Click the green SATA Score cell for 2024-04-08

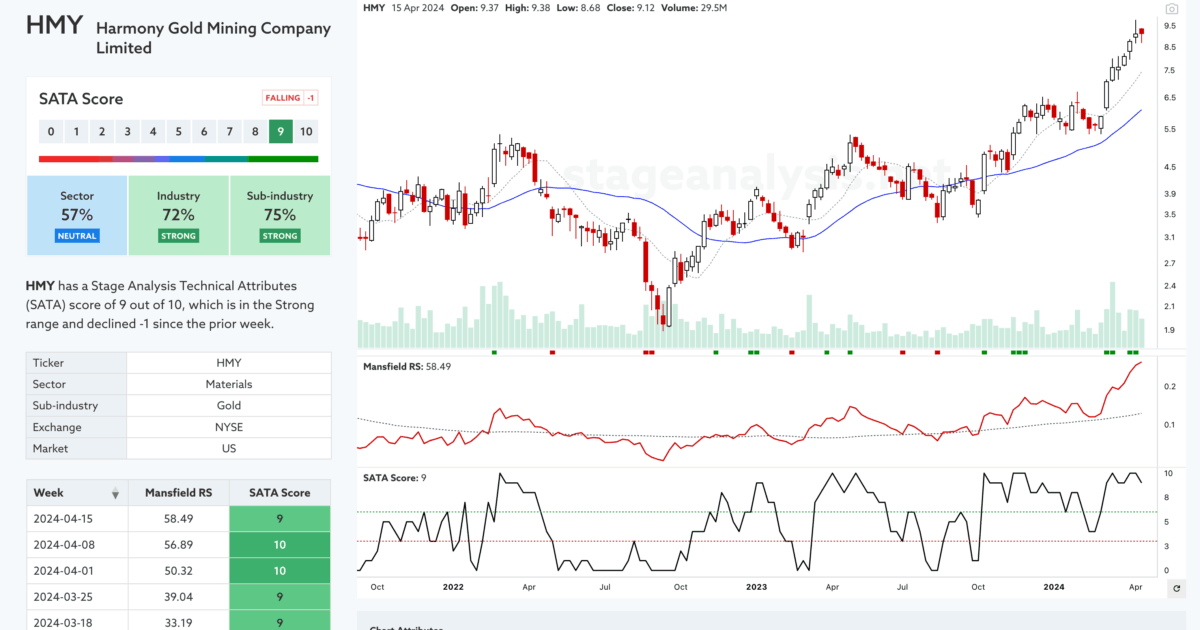(280, 544)
